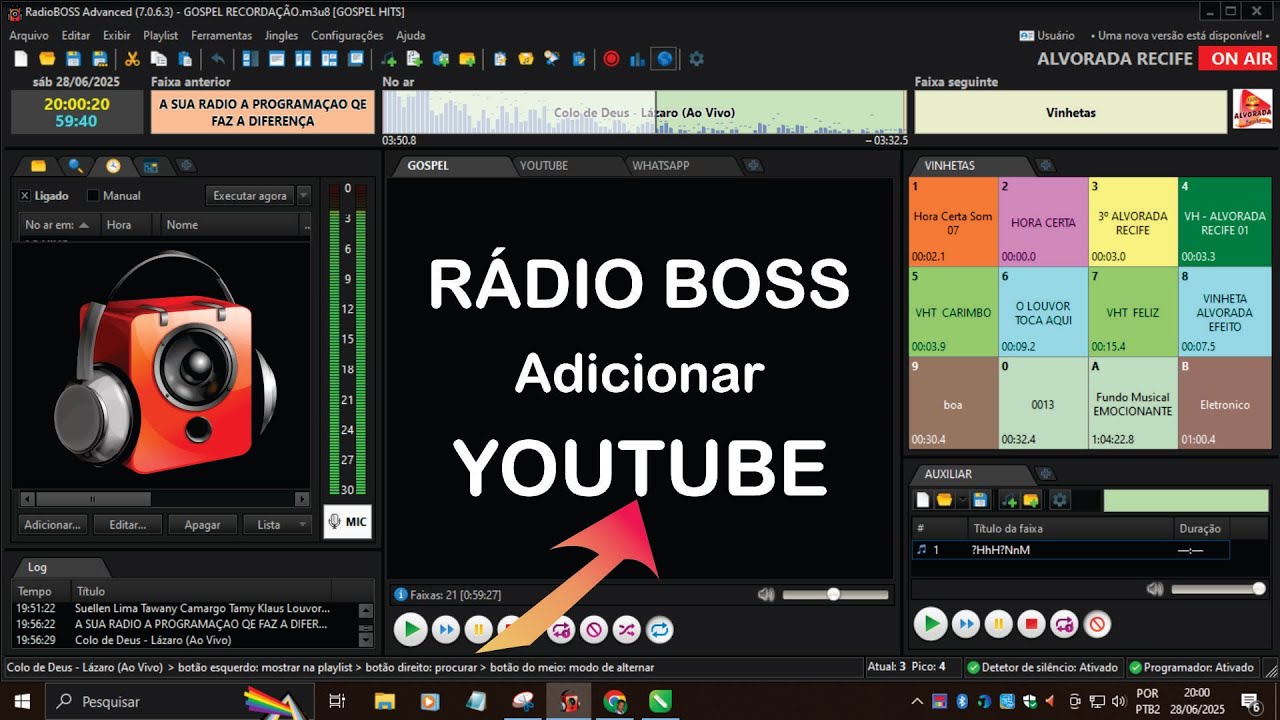This screenshot has width=1280, height=720.
Task: Save AUXILIAR playlist disk icon
Action: [x=981, y=500]
